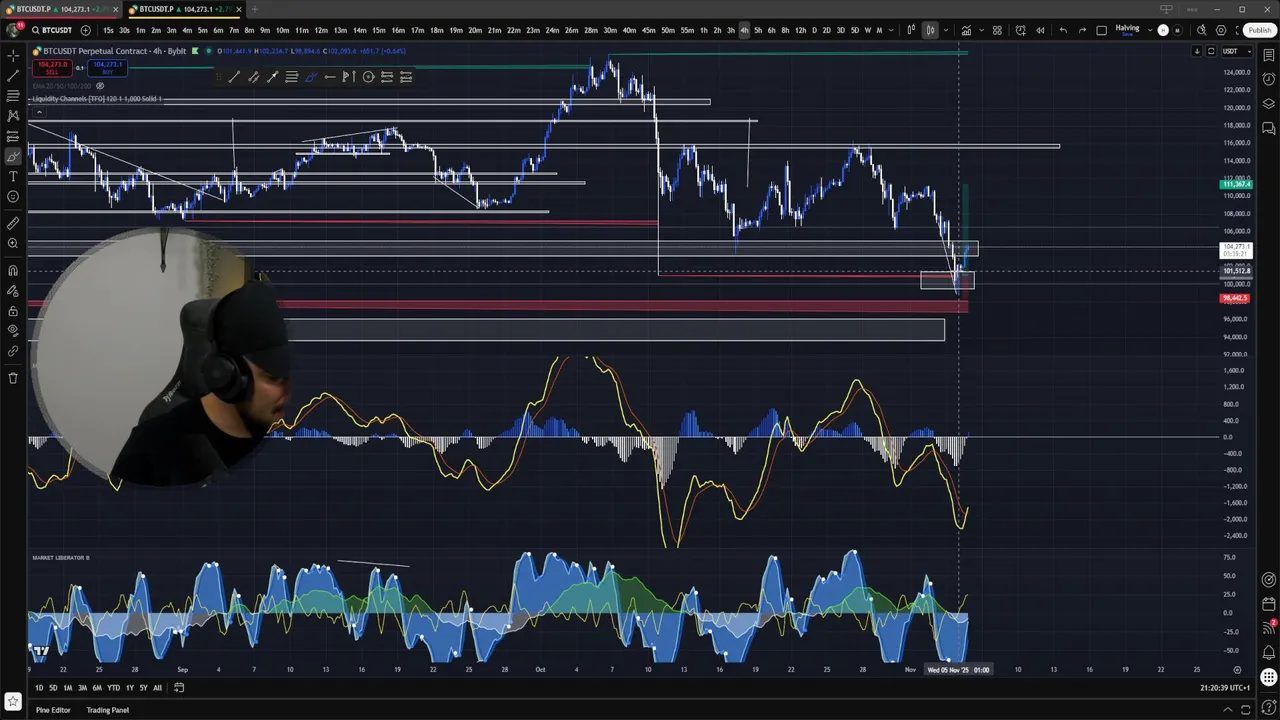Toggle EMA indicator visibility eye
The height and width of the screenshot is (720, 1280).
tap(100, 86)
